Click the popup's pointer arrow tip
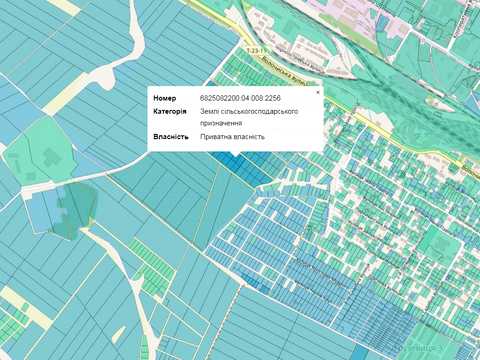Screen dimensions: 480x360 236,155
